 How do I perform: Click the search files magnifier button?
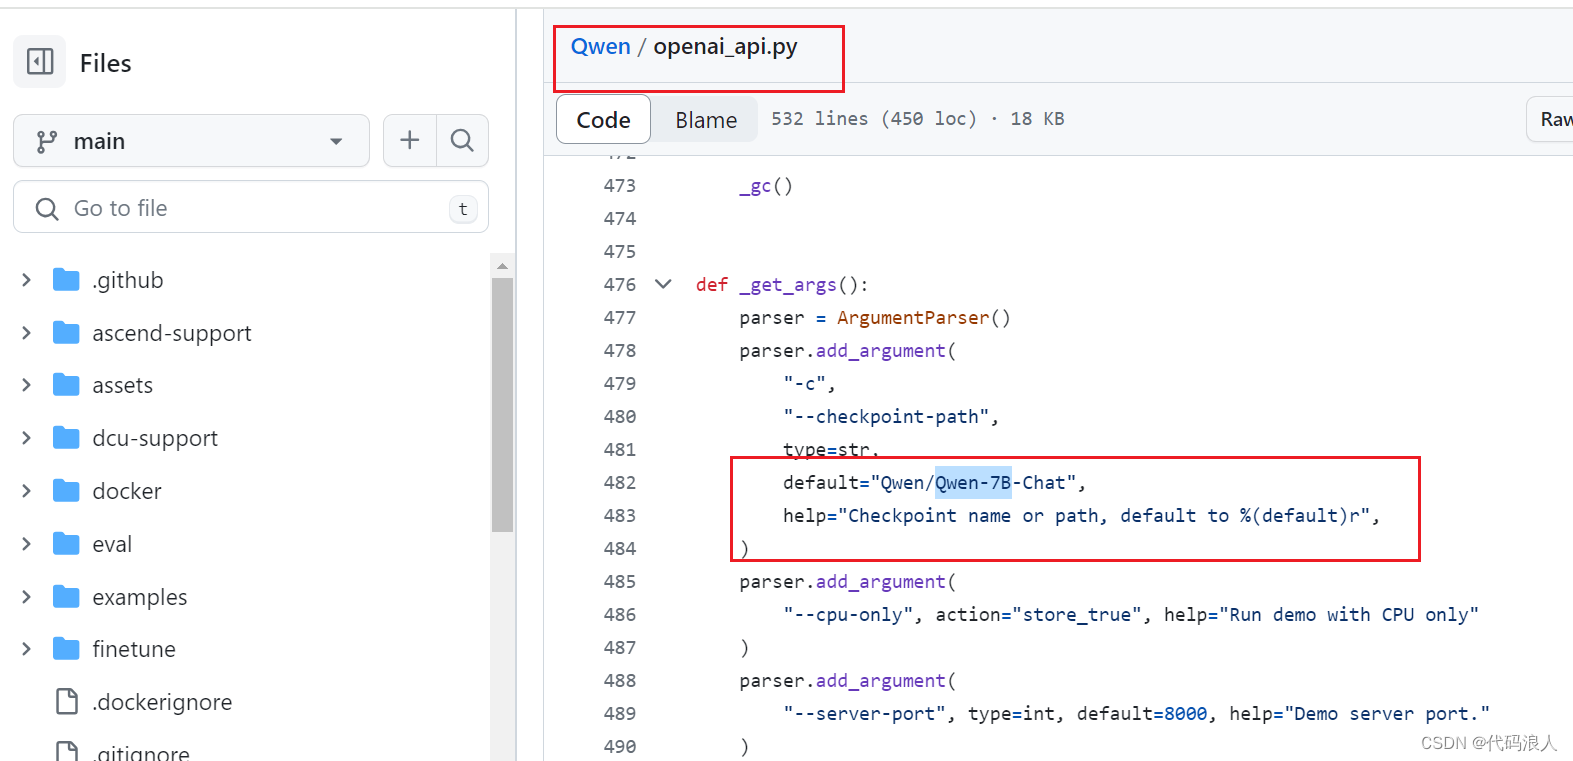tap(462, 141)
